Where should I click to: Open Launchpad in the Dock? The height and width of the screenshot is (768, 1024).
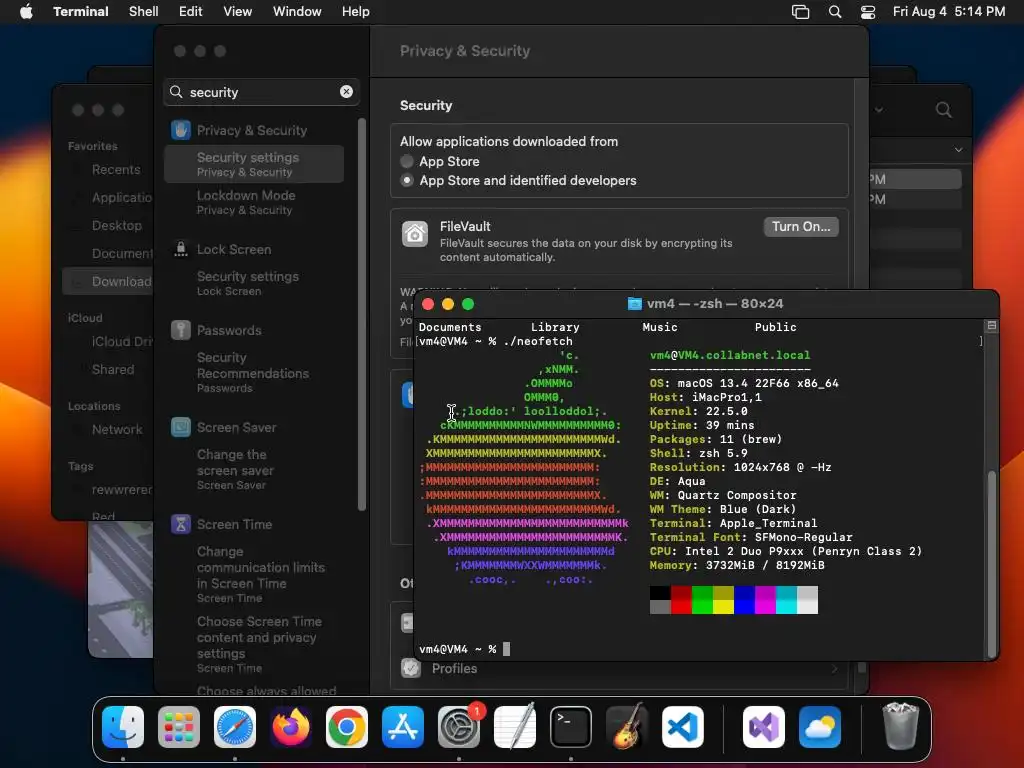[x=179, y=727]
